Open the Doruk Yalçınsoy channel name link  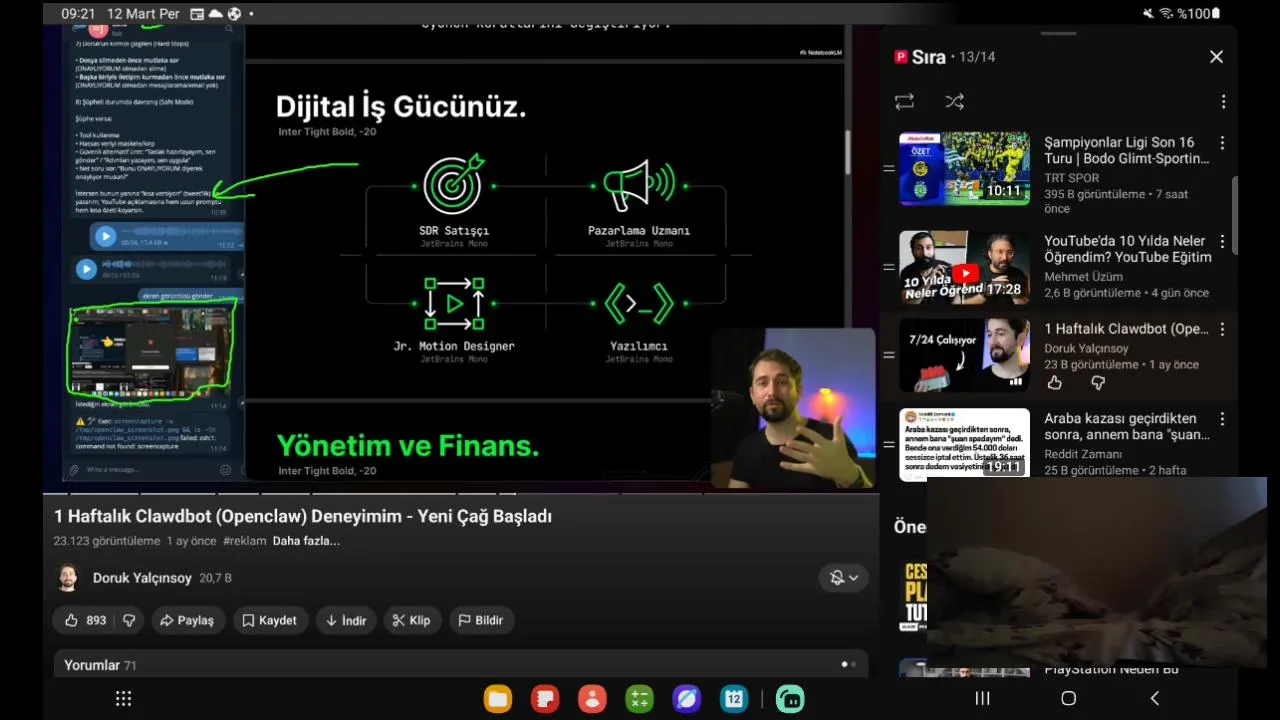[x=142, y=578]
